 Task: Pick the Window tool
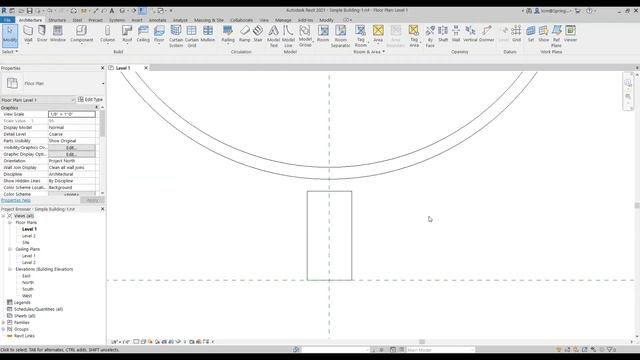[58, 33]
